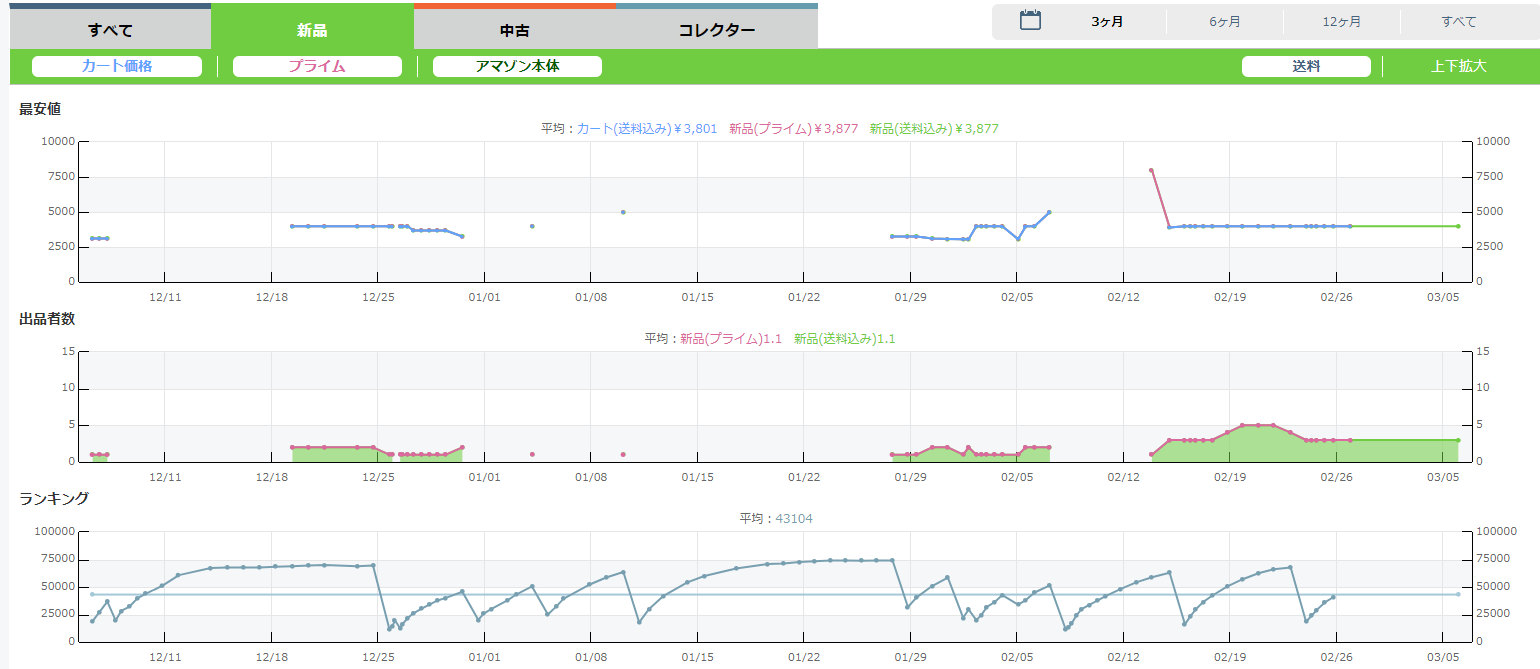Switch to the すべて condition tab
This screenshot has height=669, width=1540.
pyautogui.click(x=110, y=30)
